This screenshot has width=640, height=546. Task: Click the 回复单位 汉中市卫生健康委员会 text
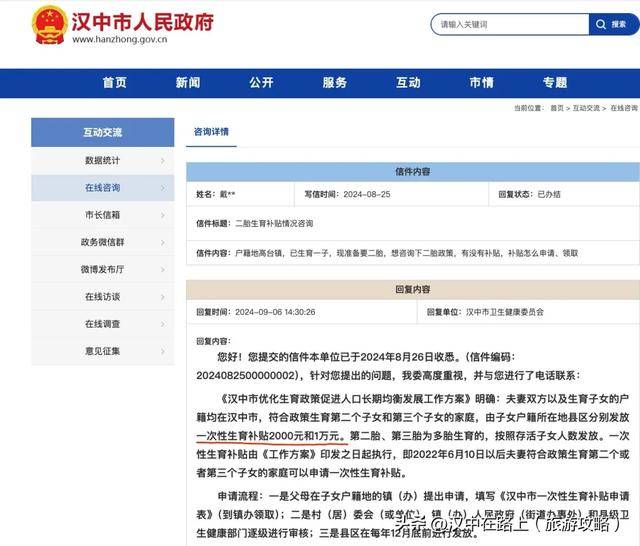pyautogui.click(x=485, y=312)
